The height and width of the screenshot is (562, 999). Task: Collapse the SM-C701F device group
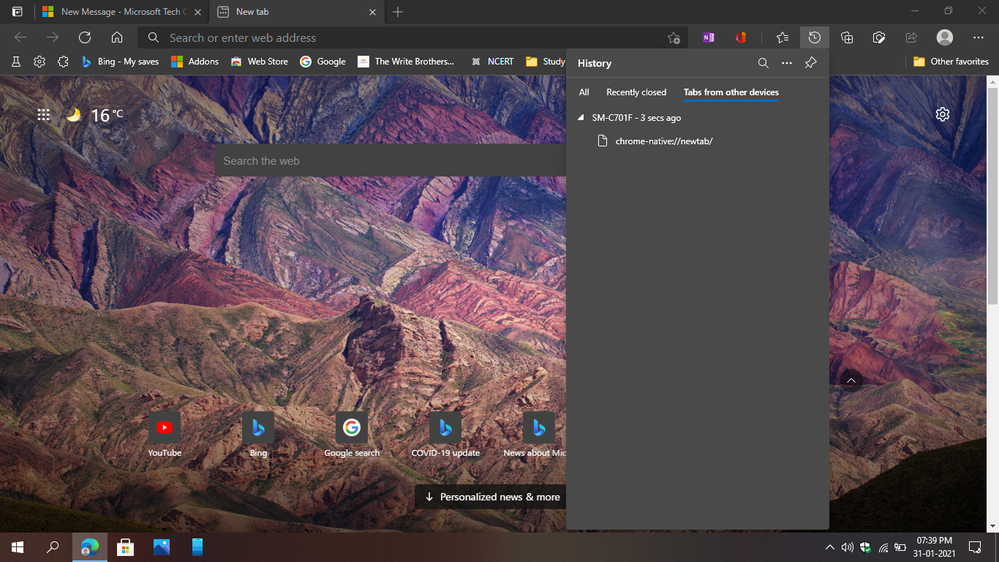coord(580,118)
